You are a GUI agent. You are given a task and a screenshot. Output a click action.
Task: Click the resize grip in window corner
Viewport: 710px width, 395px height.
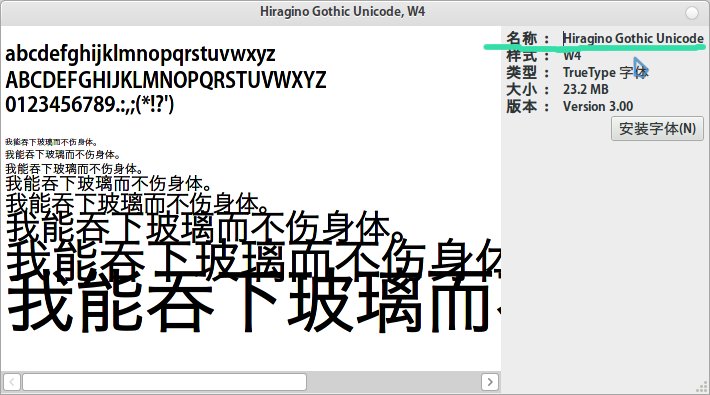[703, 388]
